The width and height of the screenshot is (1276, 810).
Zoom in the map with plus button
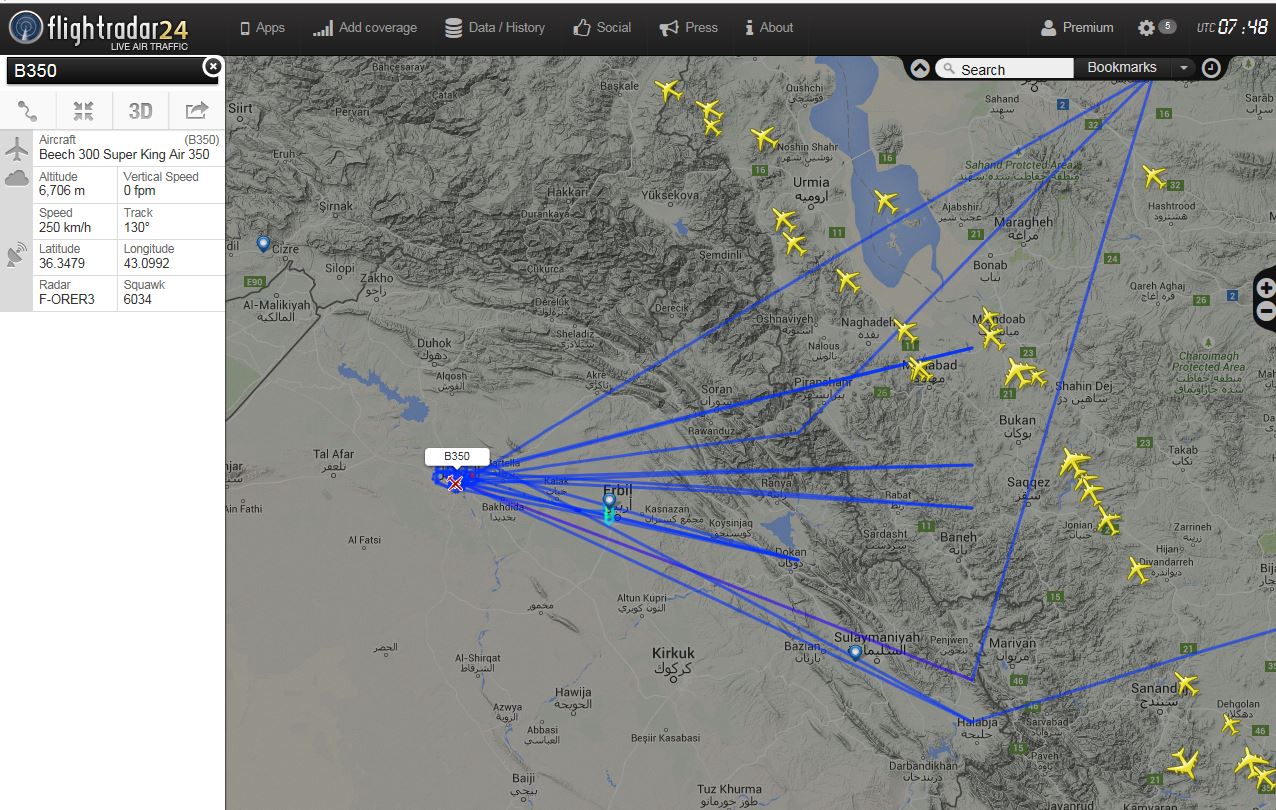1266,289
